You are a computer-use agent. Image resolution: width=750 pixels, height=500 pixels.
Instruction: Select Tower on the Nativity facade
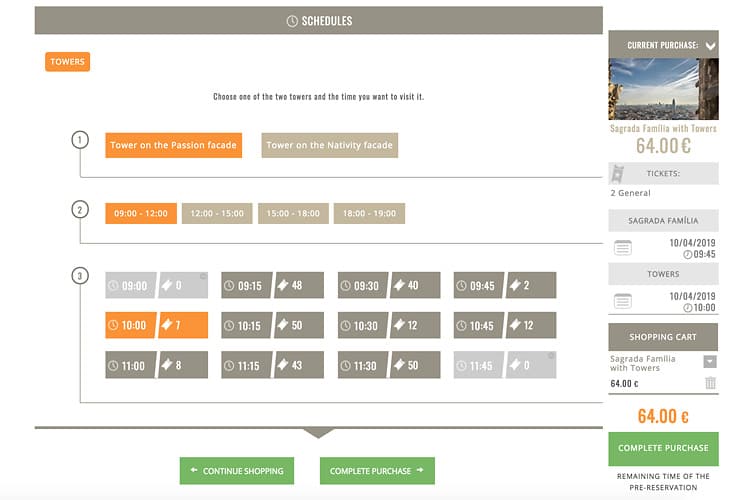(329, 145)
